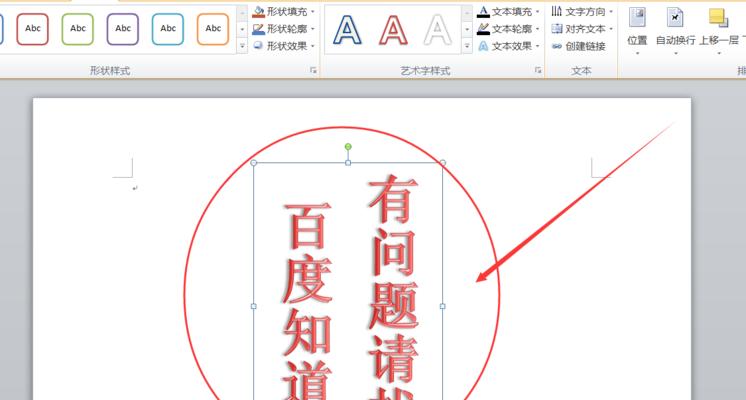This screenshot has width=746, height=400.
Task: Open the 文本轮廓 dropdown arrow
Action: point(538,29)
